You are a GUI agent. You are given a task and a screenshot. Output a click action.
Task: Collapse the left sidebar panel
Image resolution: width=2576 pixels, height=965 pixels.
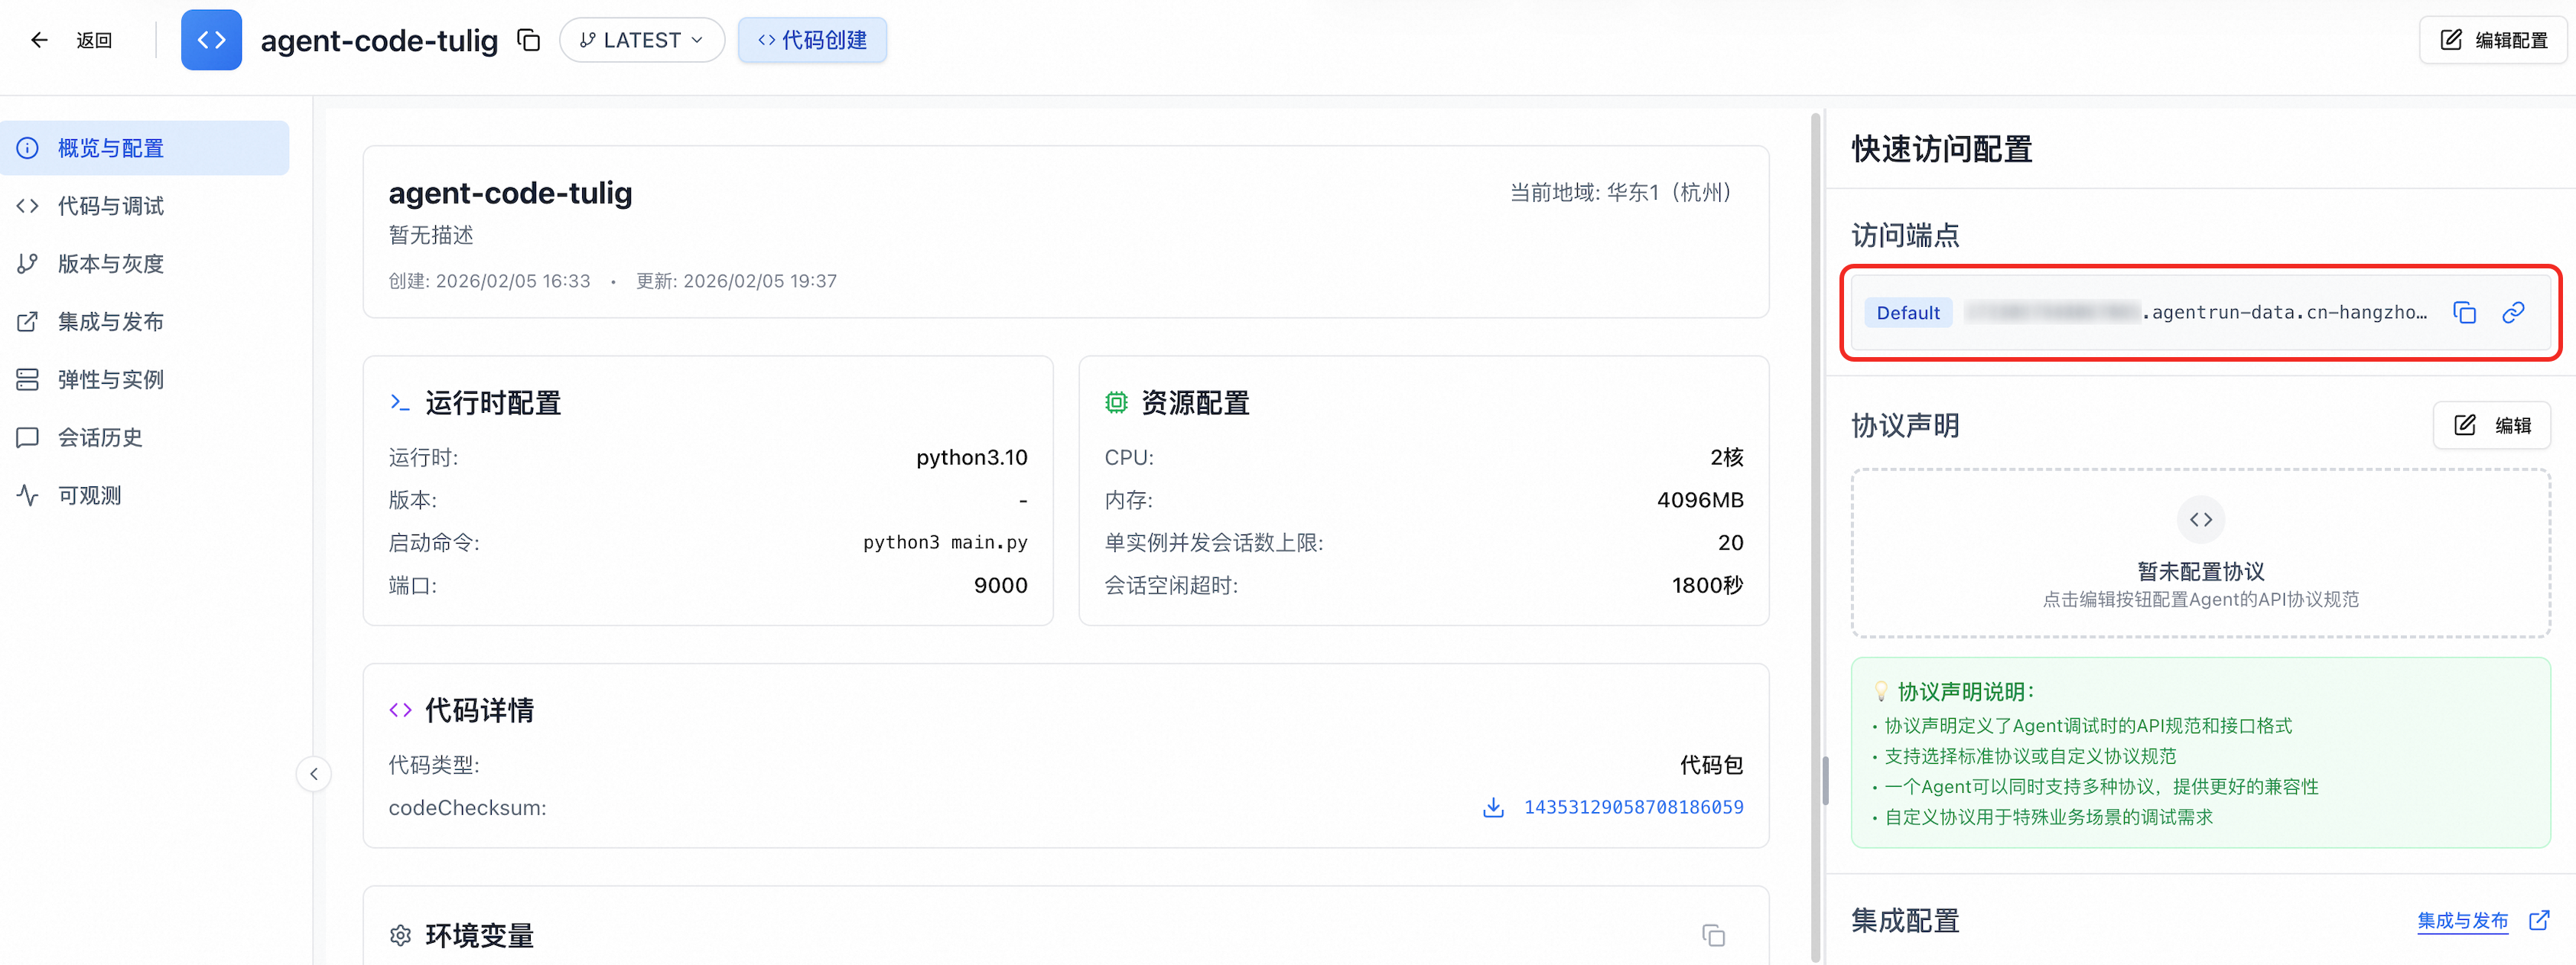tap(314, 774)
